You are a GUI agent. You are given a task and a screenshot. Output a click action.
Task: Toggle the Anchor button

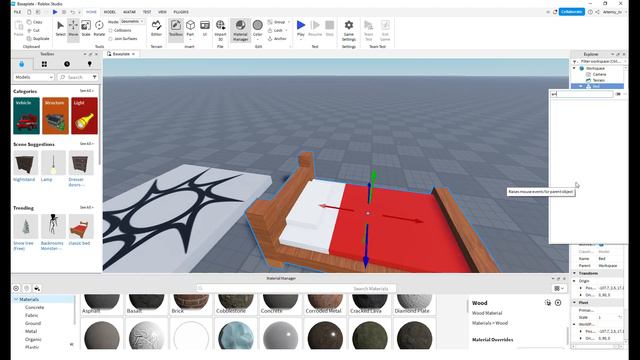pos(277,38)
